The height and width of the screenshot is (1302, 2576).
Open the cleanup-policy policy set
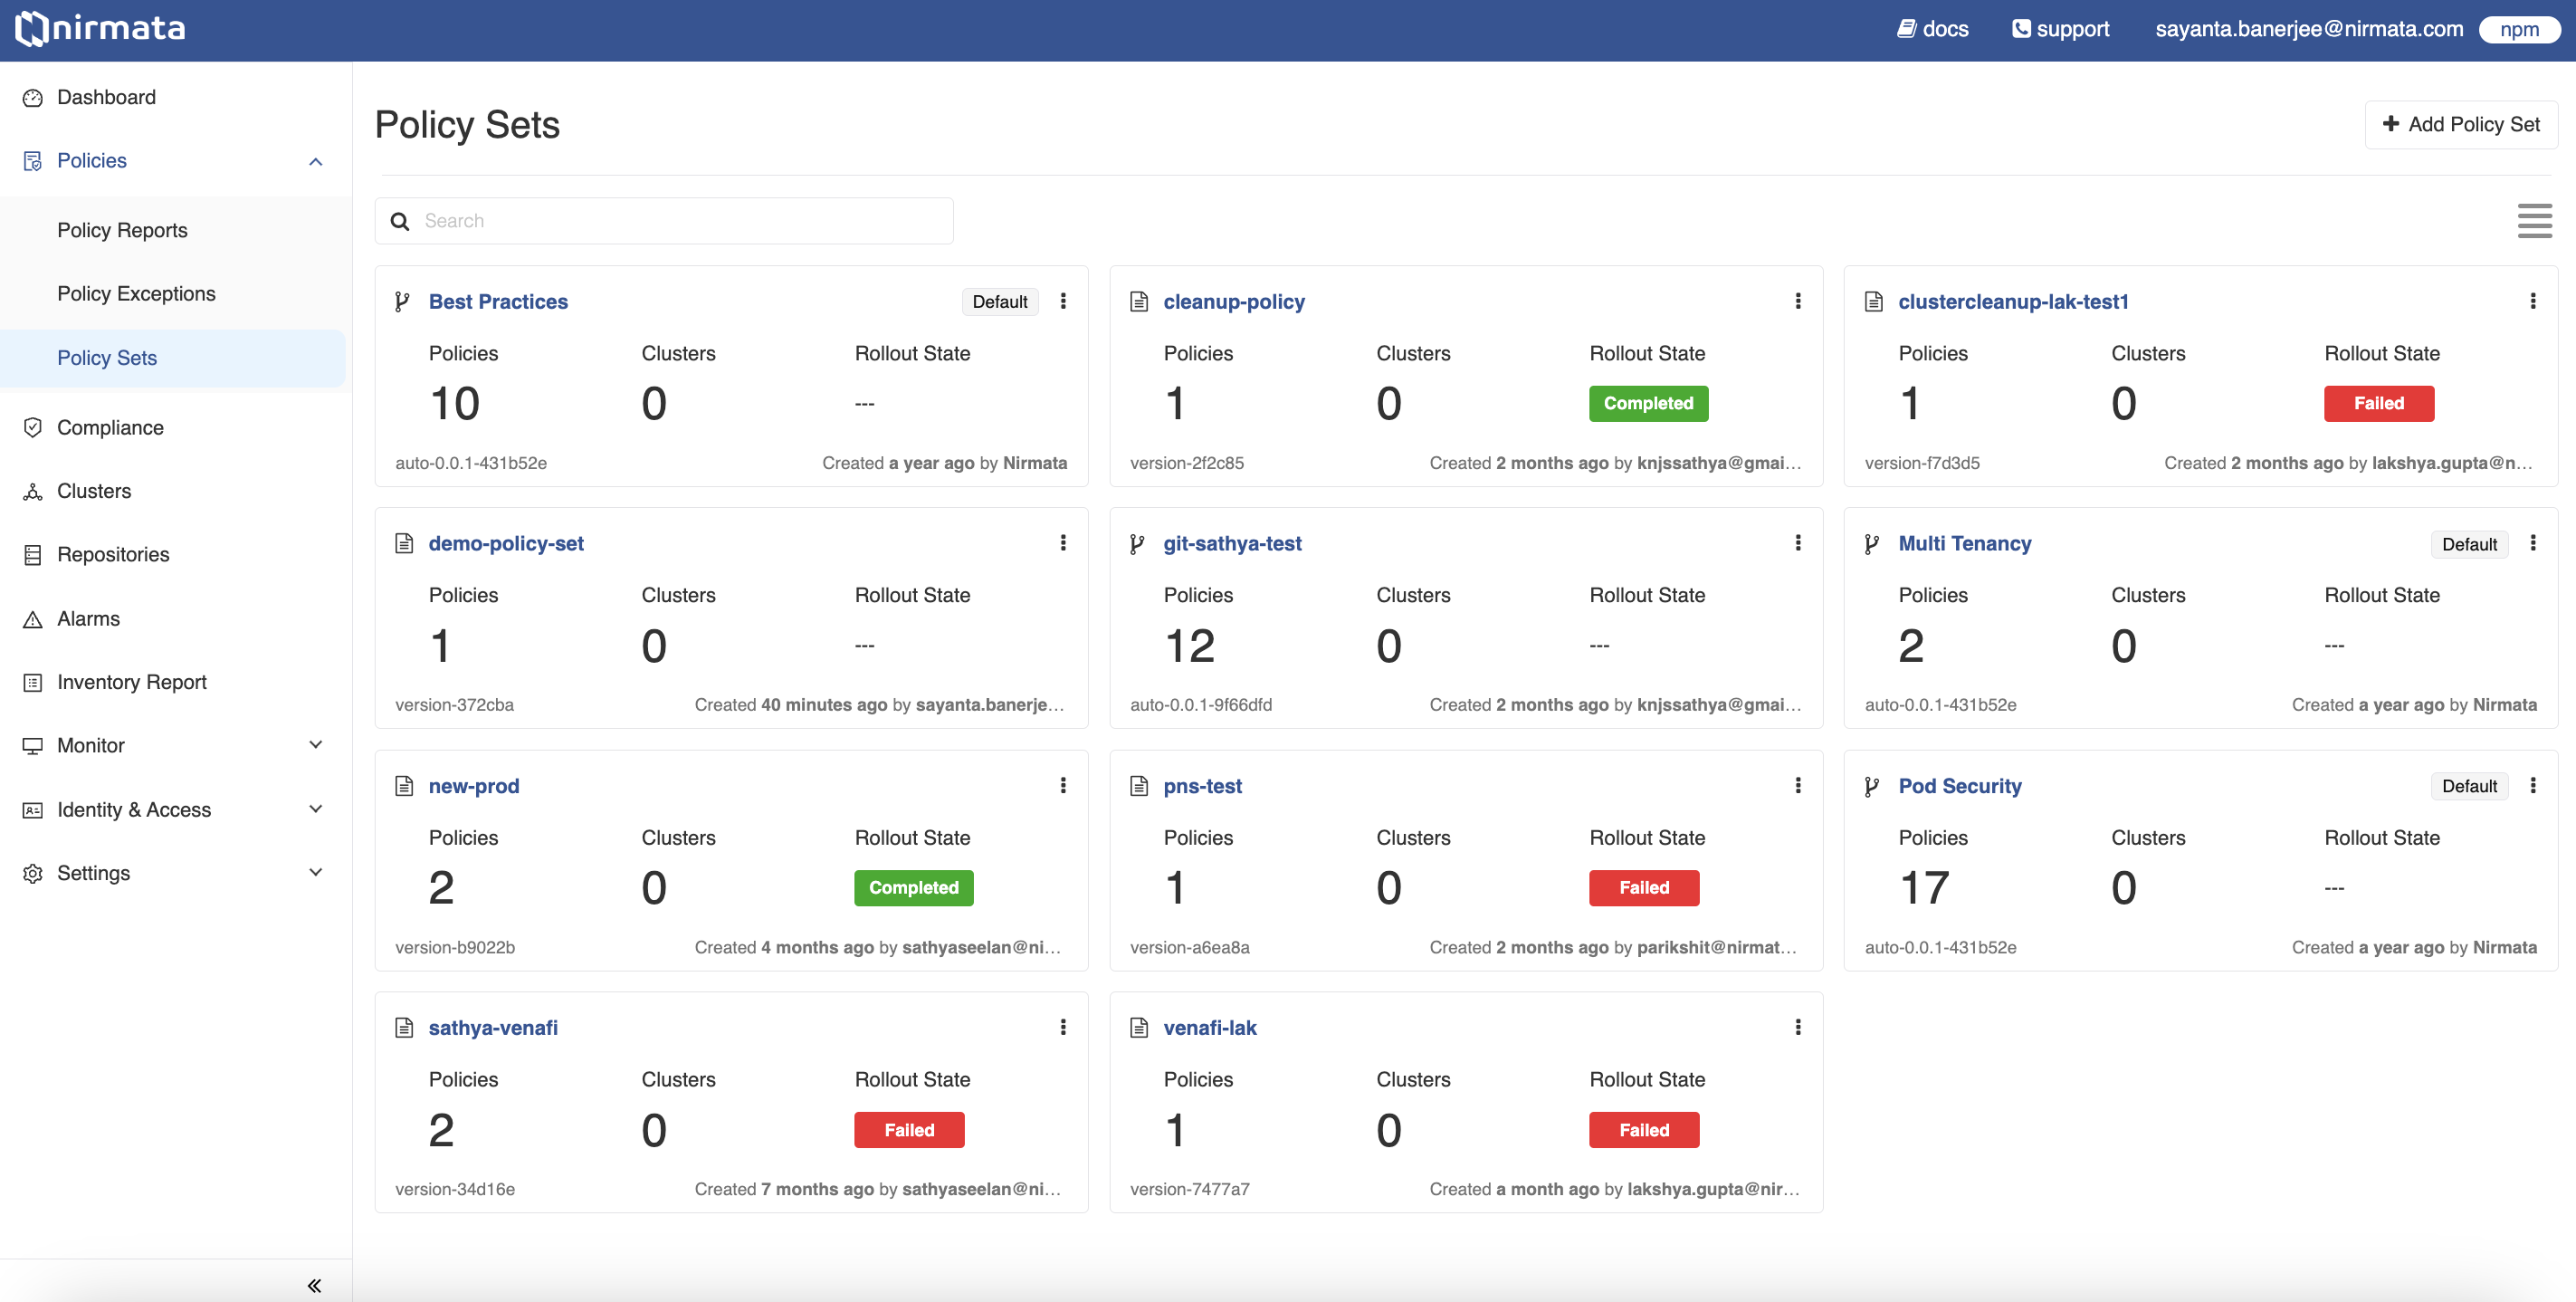tap(1234, 302)
